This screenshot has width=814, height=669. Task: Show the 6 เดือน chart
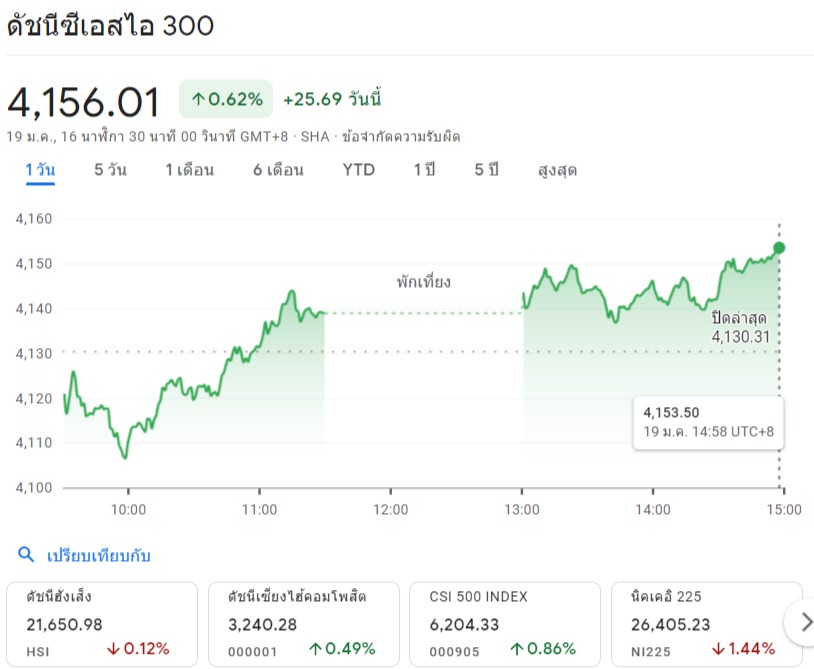(278, 170)
